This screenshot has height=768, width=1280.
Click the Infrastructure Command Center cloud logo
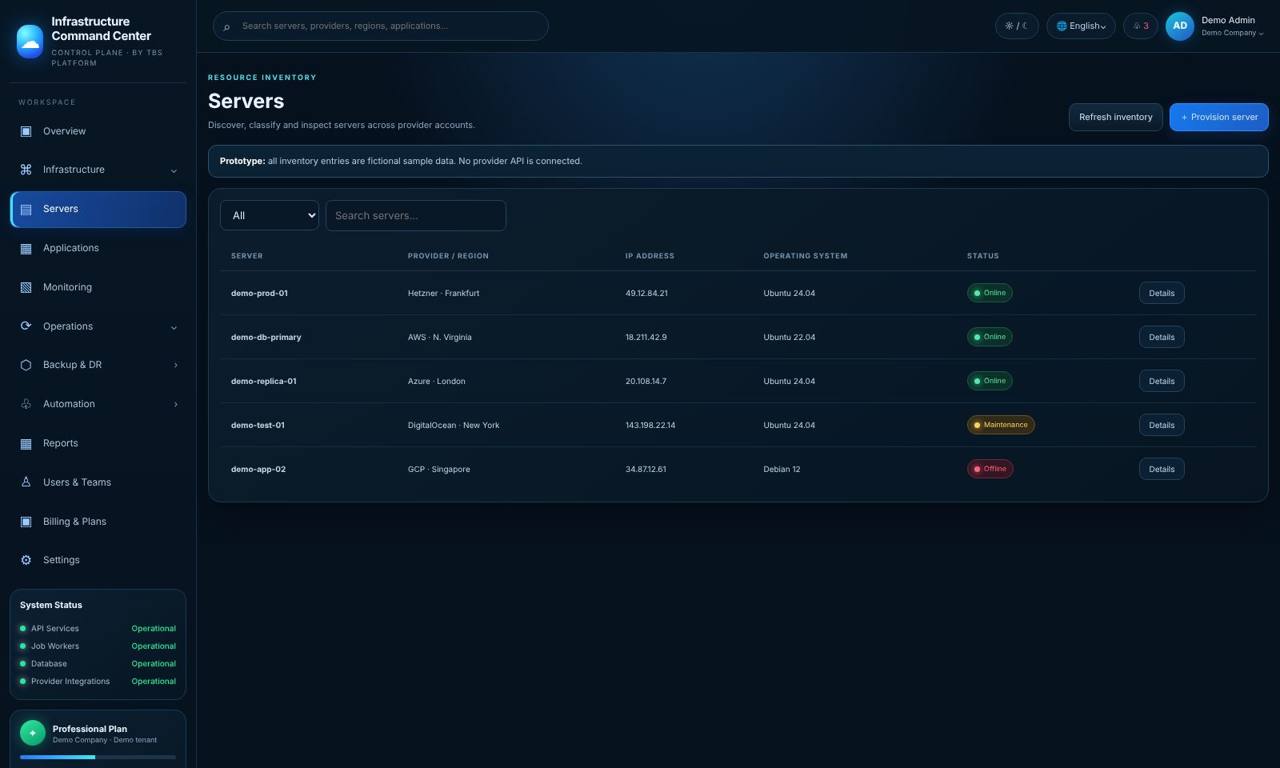point(30,41)
